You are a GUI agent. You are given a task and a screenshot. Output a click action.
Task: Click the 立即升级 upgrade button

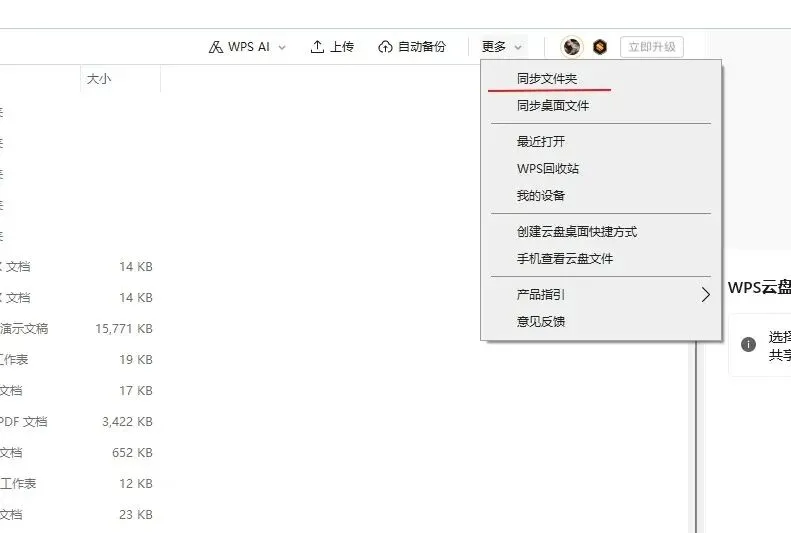pyautogui.click(x=652, y=47)
